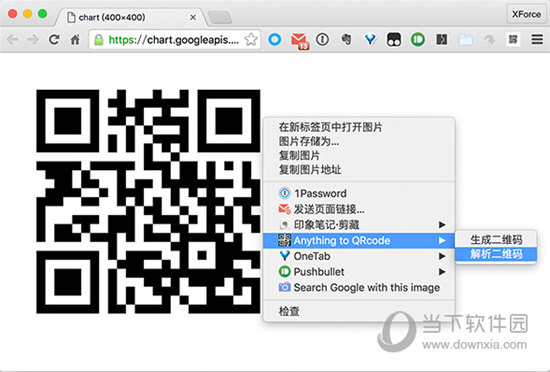The image size is (550, 372).
Task: Open the Chrome hamburger menu
Action: point(537,39)
